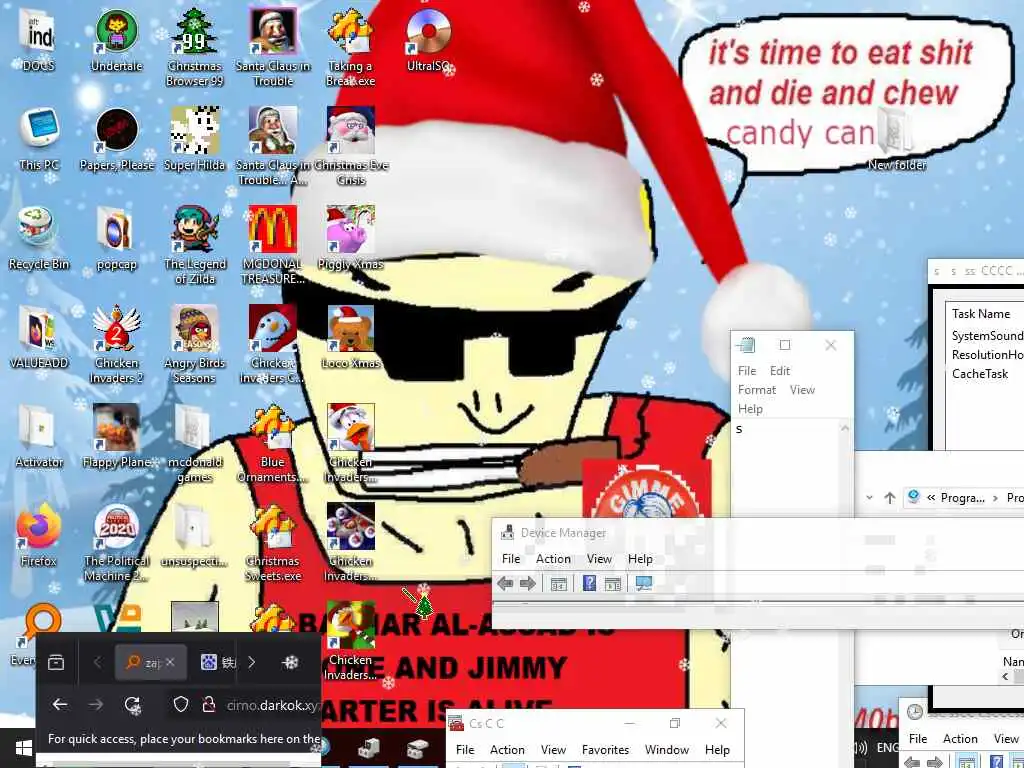The width and height of the screenshot is (1024, 768).
Task: Launch the Piggly Xmas shortcut
Action: (351, 239)
